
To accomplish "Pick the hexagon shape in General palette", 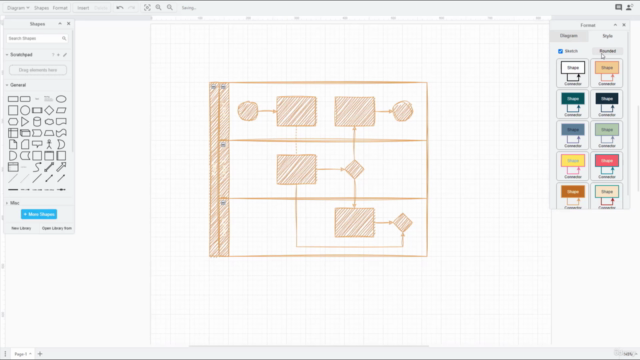I will [x=13, y=122].
